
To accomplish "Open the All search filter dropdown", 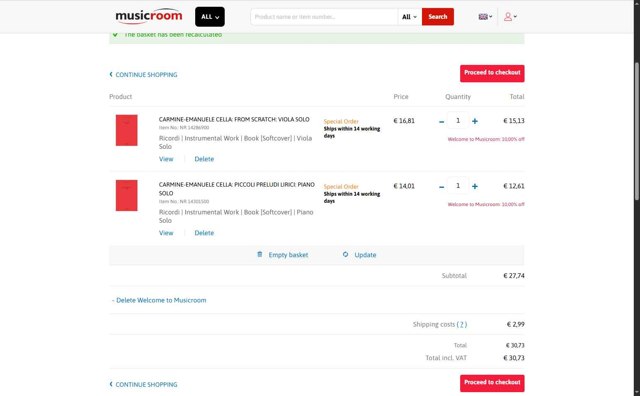I will pyautogui.click(x=409, y=17).
